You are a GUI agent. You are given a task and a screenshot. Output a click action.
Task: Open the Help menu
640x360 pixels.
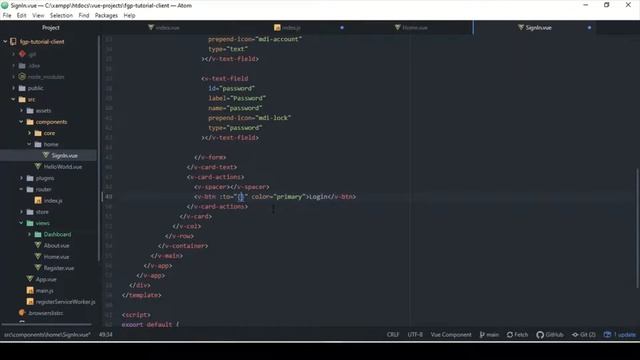click(x=129, y=16)
